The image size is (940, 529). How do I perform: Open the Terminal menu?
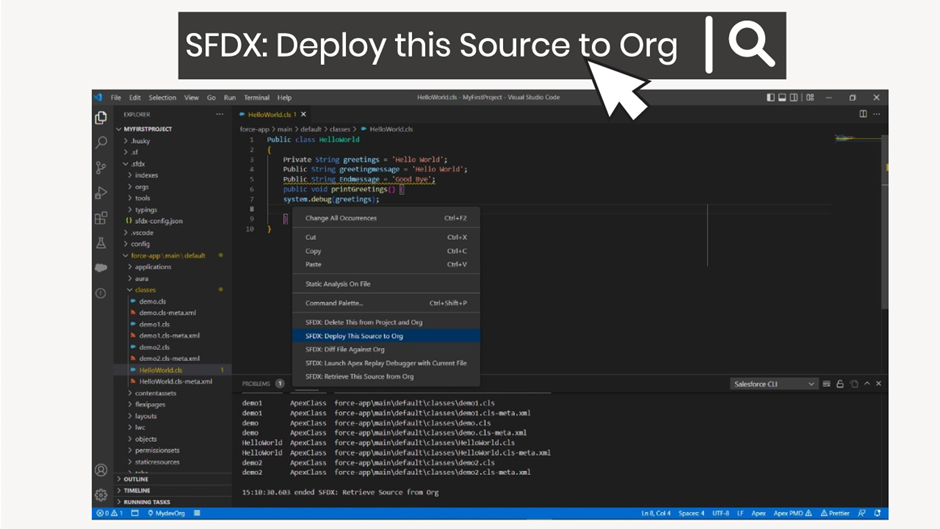coord(257,97)
